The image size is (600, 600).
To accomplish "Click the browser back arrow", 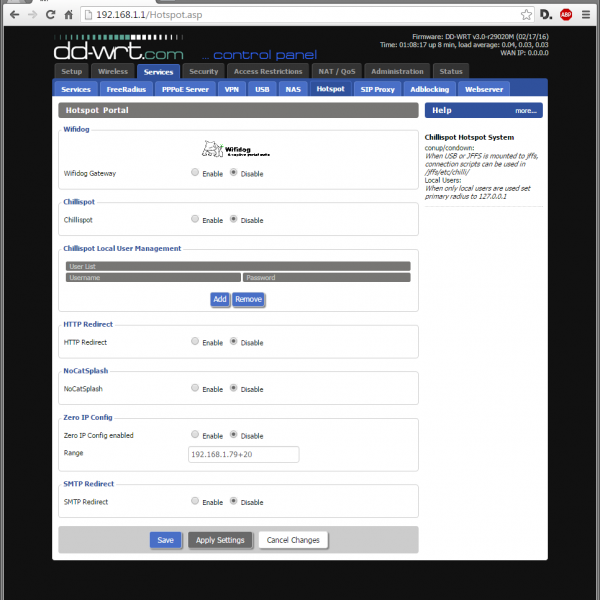I will click(13, 15).
